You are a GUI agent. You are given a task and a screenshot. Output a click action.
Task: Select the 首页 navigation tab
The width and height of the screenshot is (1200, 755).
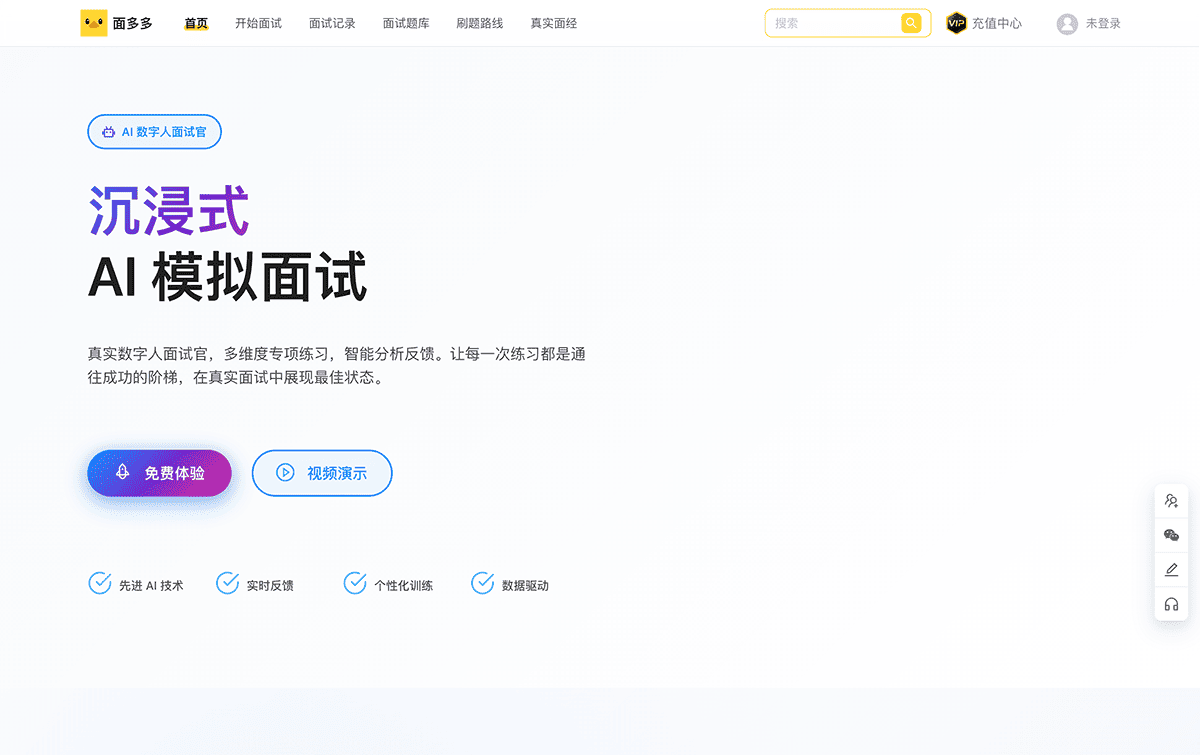[196, 23]
